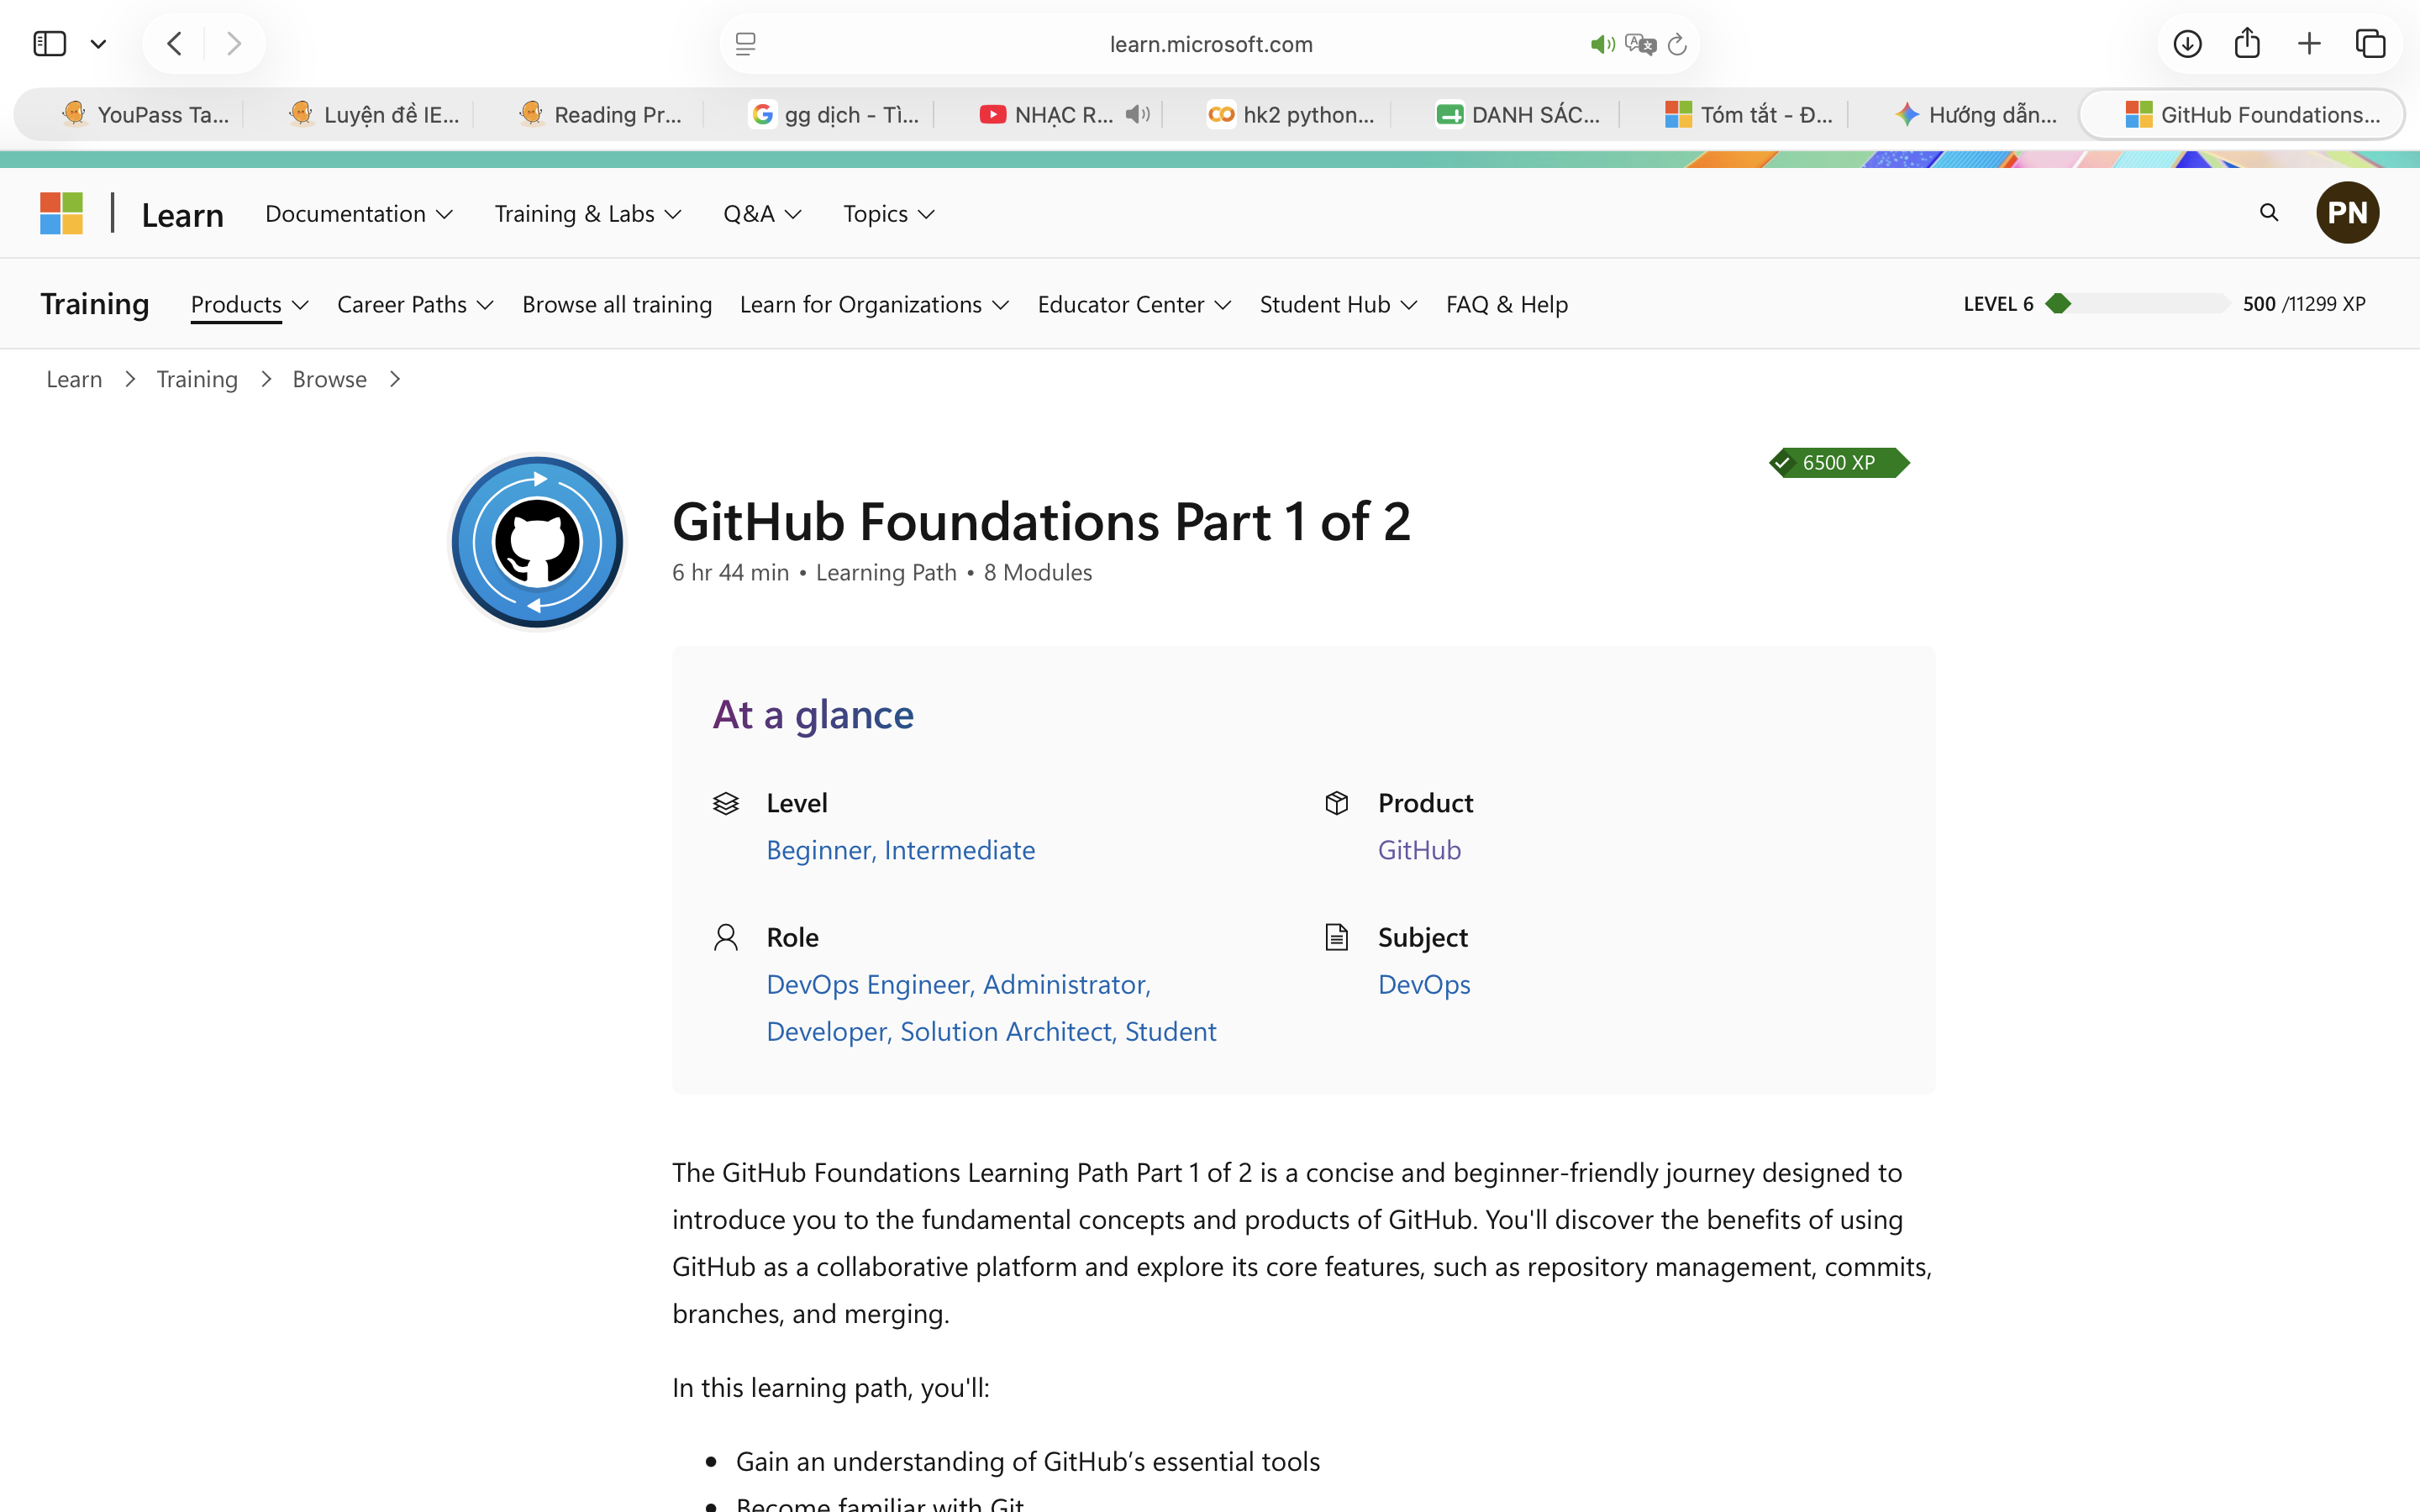The image size is (2420, 1512).
Task: Click the Microsoft logo
Action: point(61,213)
